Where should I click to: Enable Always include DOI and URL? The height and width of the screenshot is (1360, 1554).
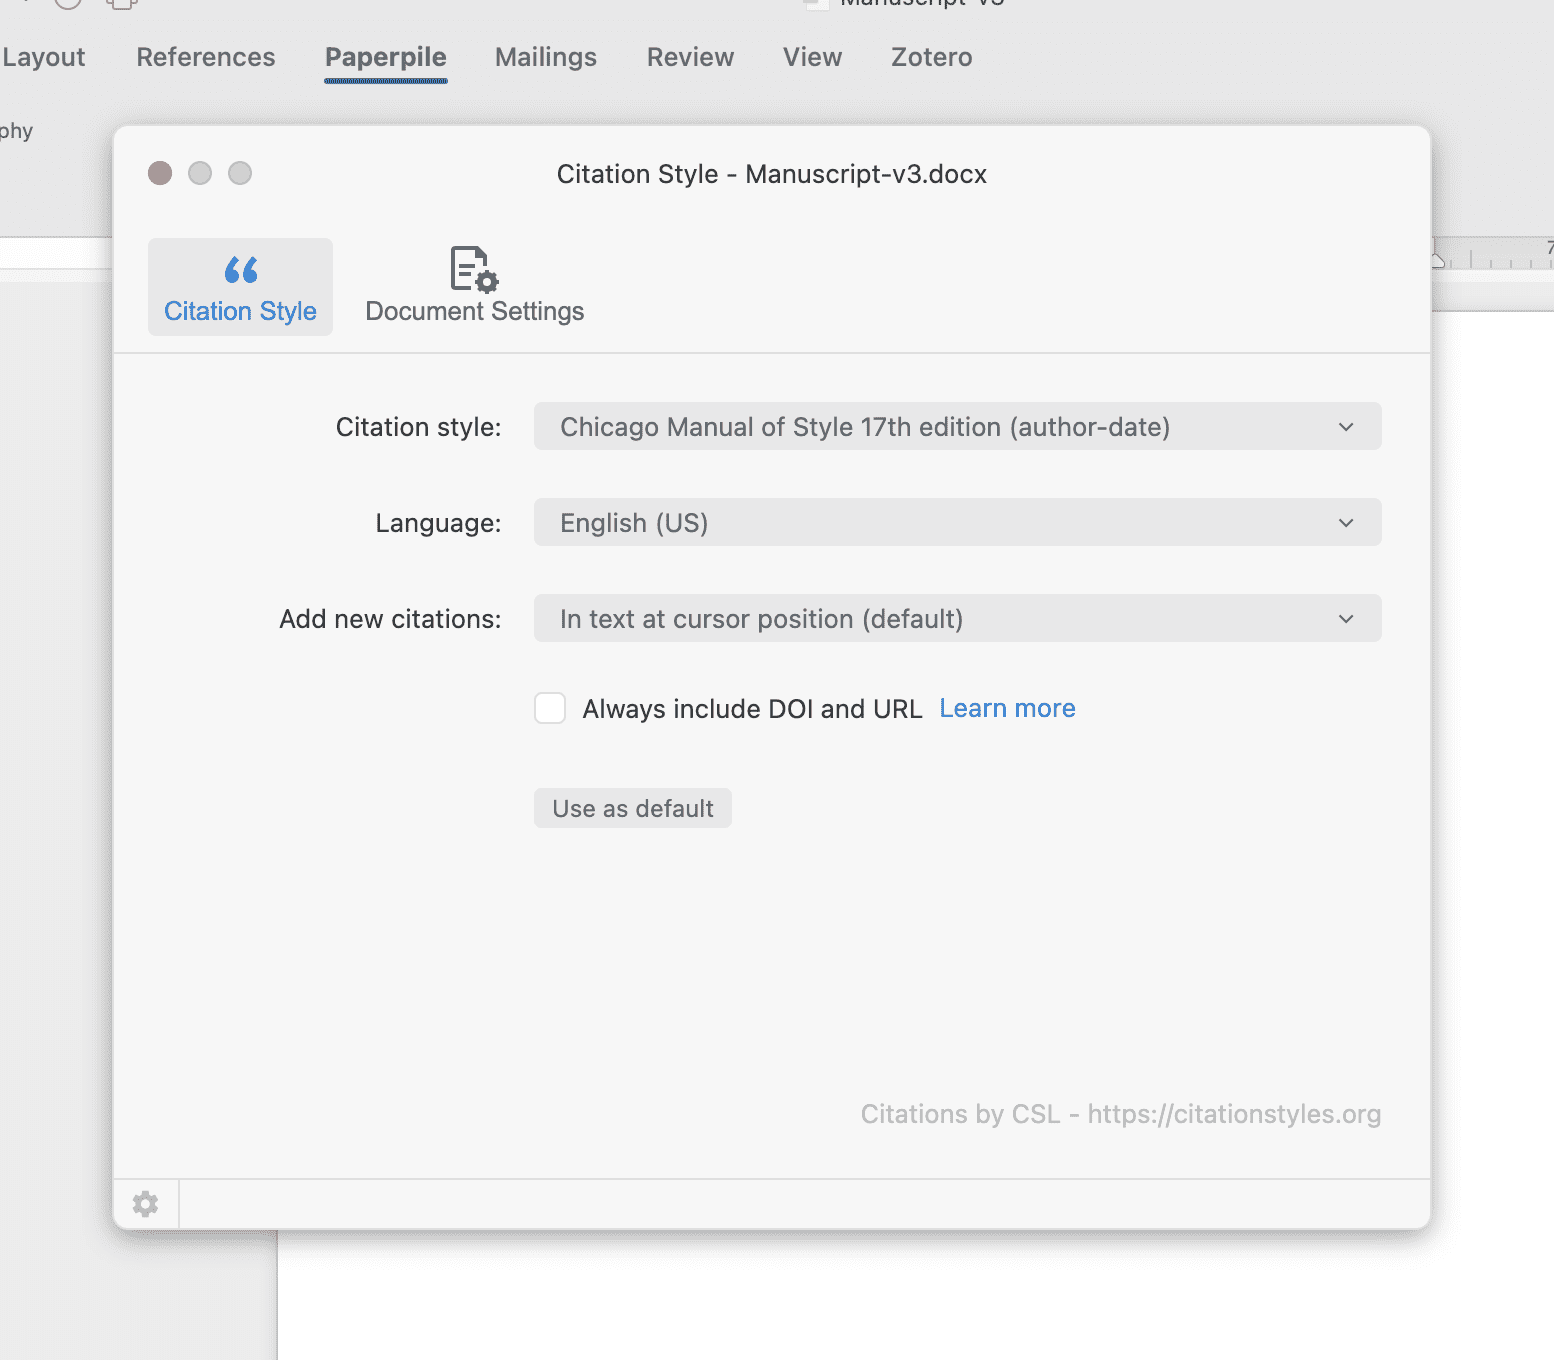coord(550,708)
